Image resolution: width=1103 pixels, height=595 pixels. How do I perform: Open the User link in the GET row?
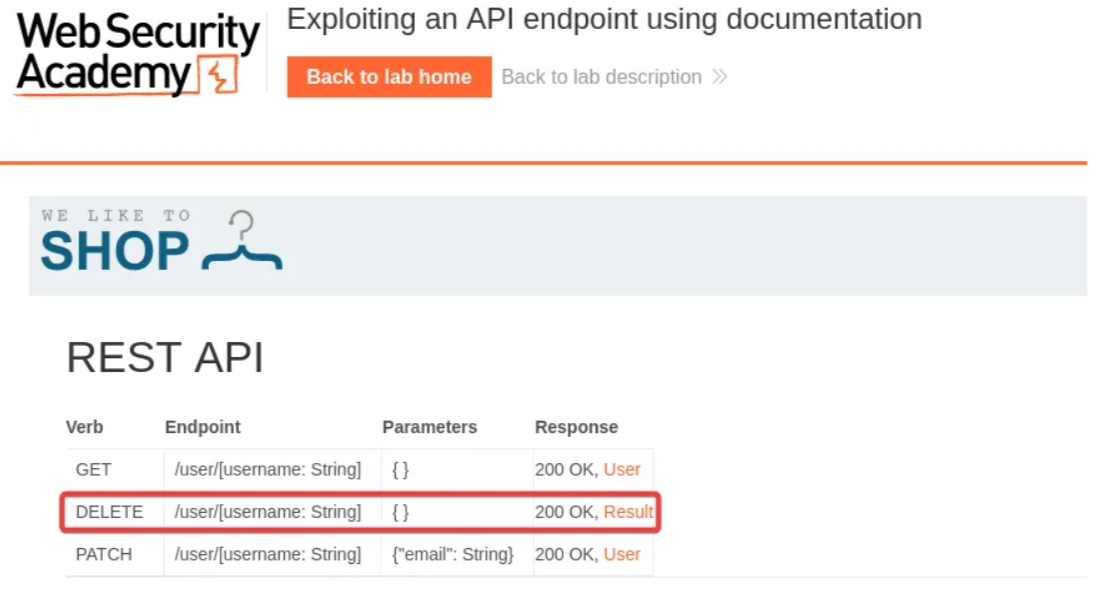(x=622, y=469)
